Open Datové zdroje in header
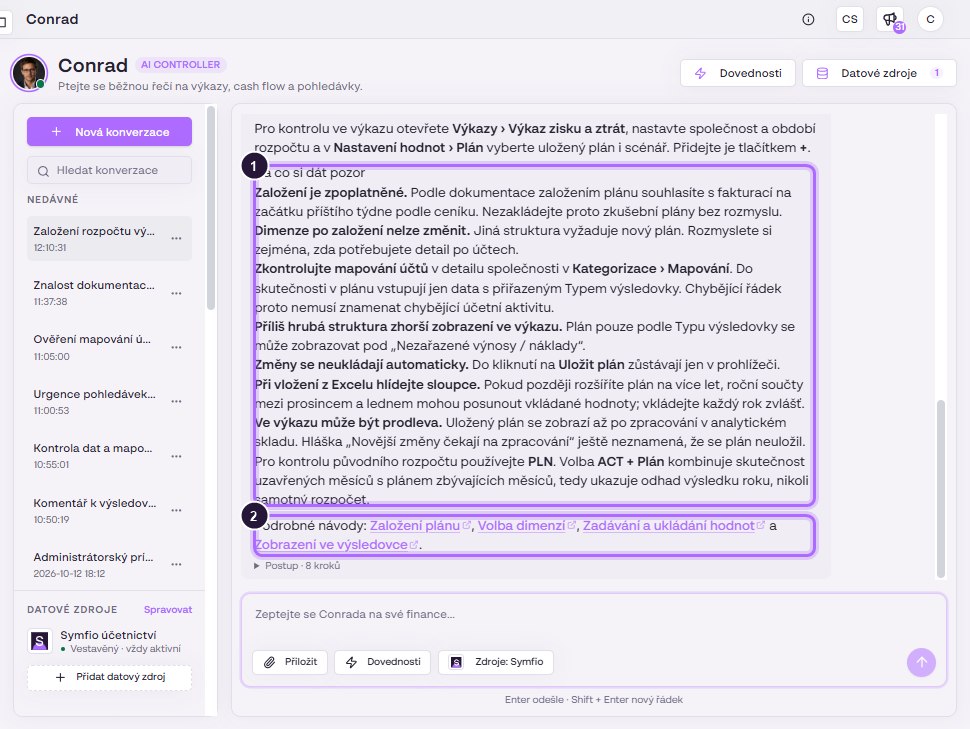This screenshot has width=970, height=729. [x=879, y=73]
